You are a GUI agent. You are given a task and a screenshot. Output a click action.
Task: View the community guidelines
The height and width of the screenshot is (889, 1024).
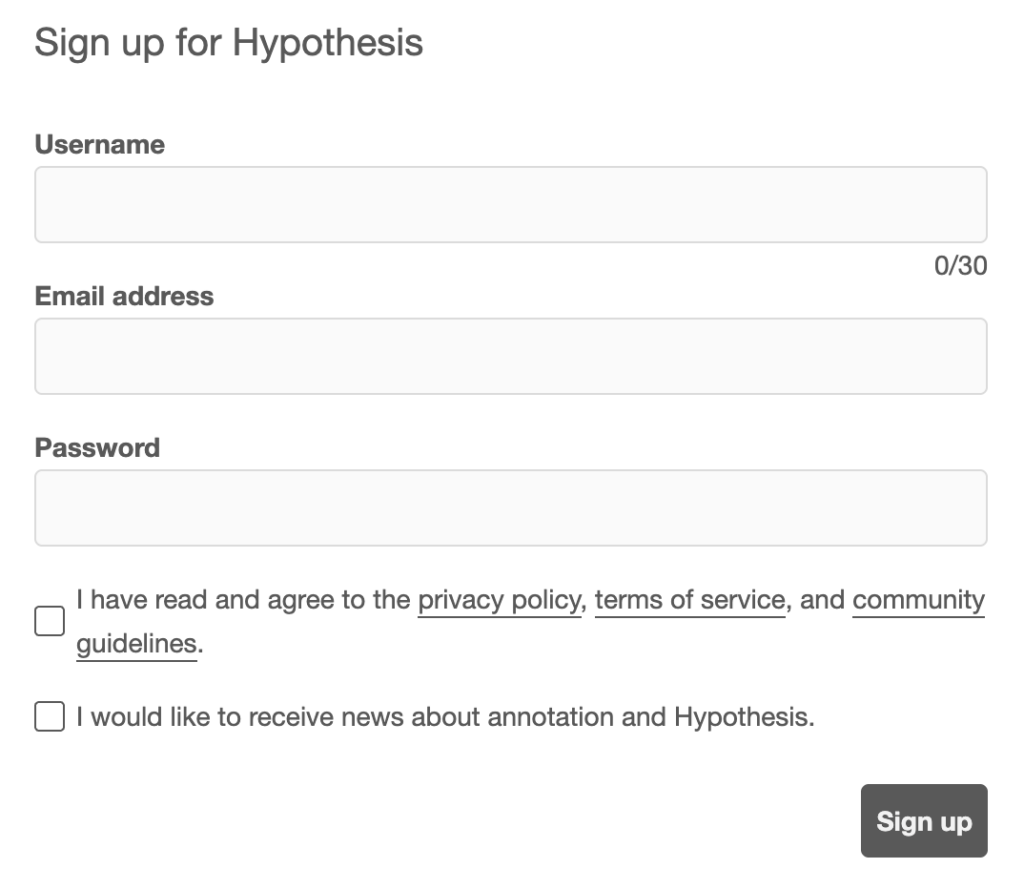point(917,600)
